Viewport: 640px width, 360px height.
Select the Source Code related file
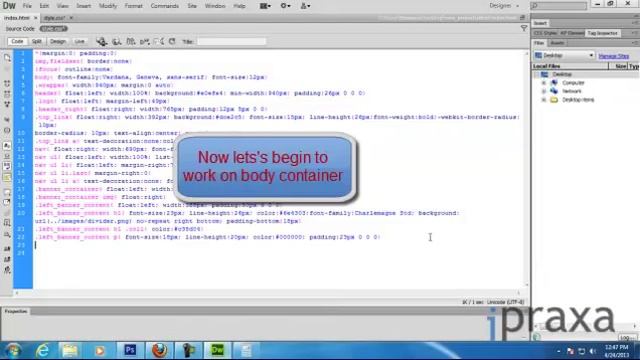pyautogui.click(x=20, y=29)
